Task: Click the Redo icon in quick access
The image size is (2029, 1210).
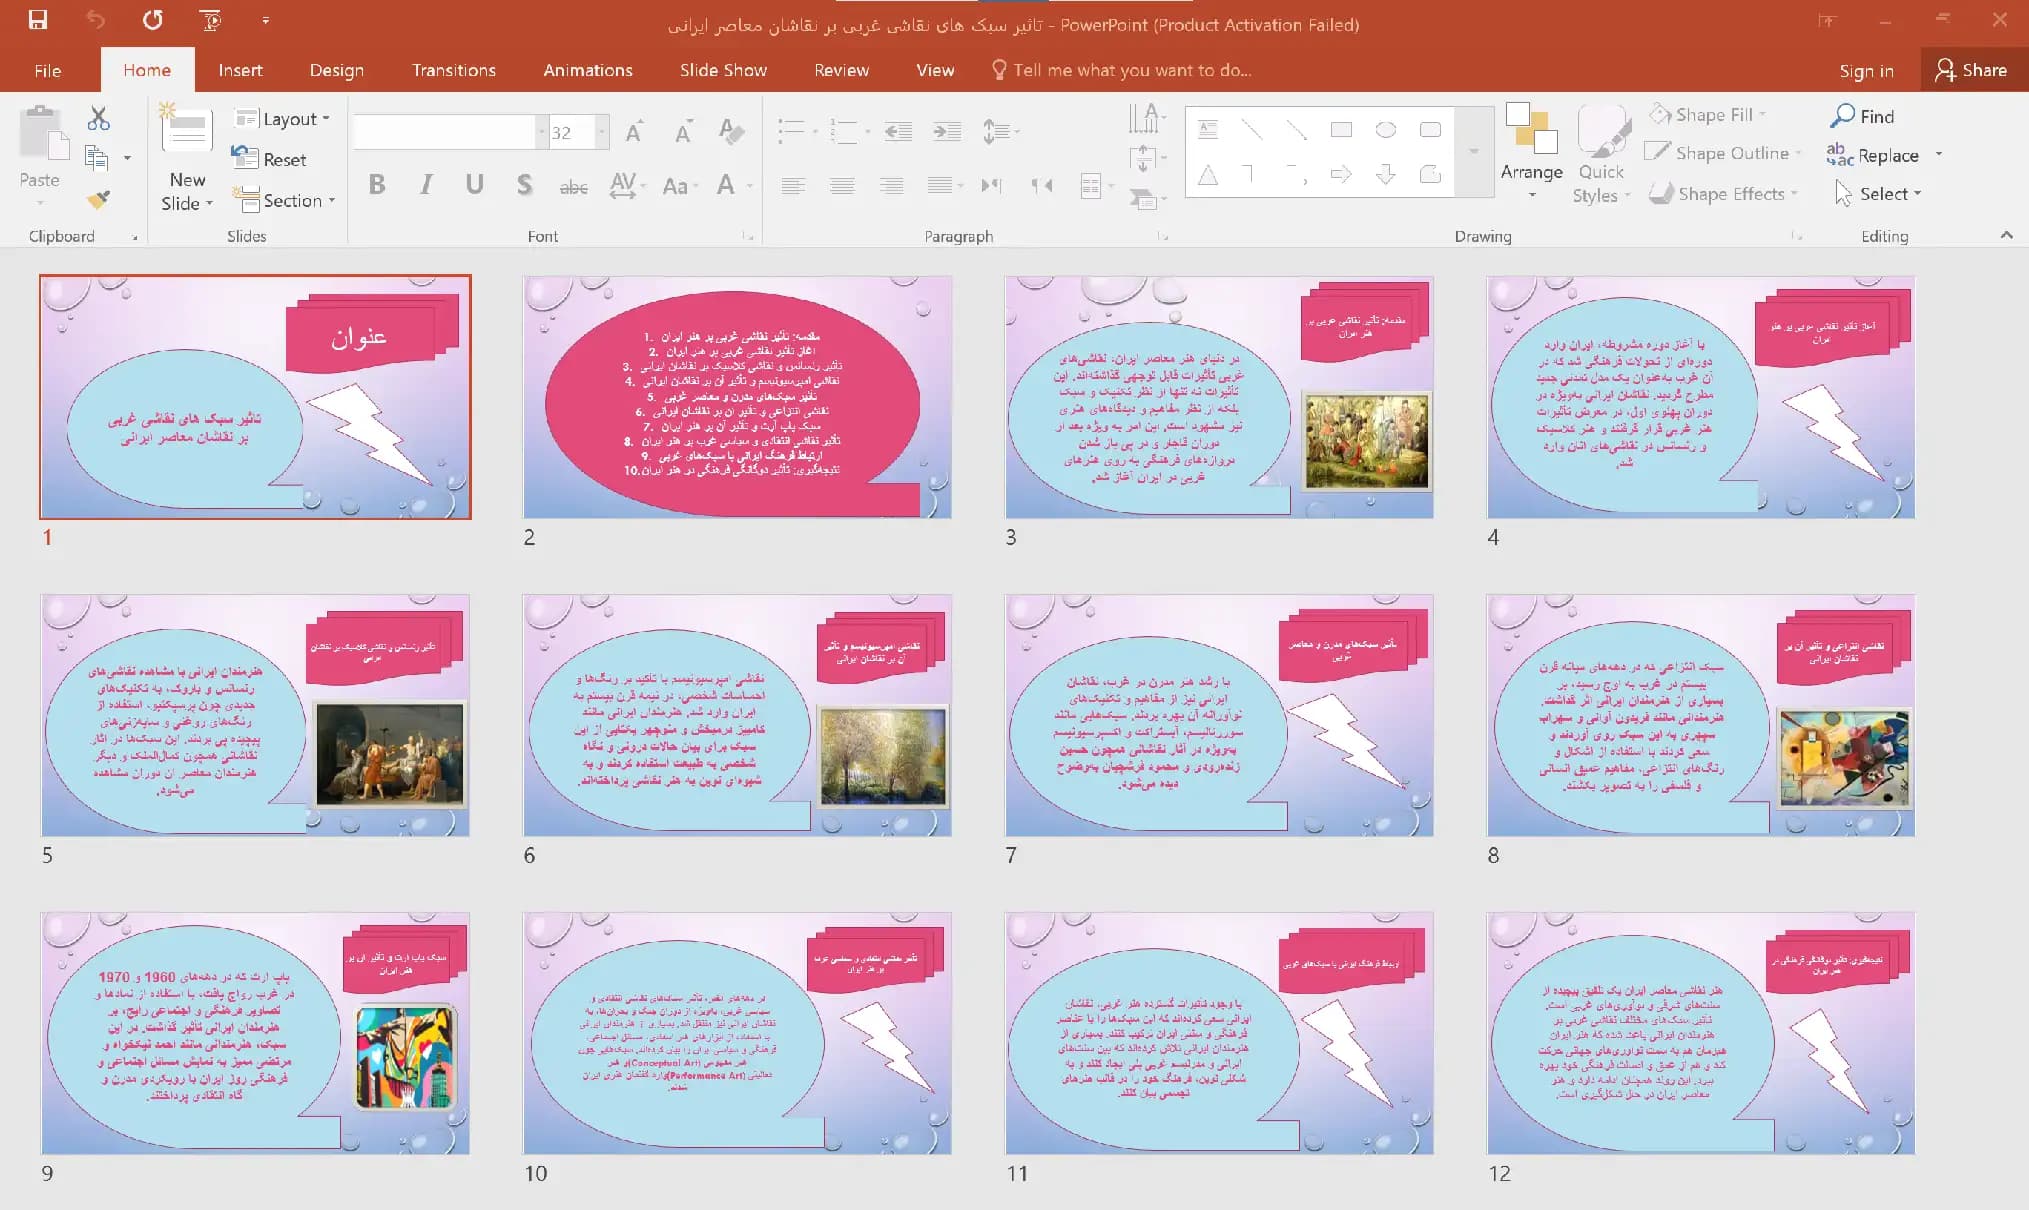Action: [x=152, y=20]
